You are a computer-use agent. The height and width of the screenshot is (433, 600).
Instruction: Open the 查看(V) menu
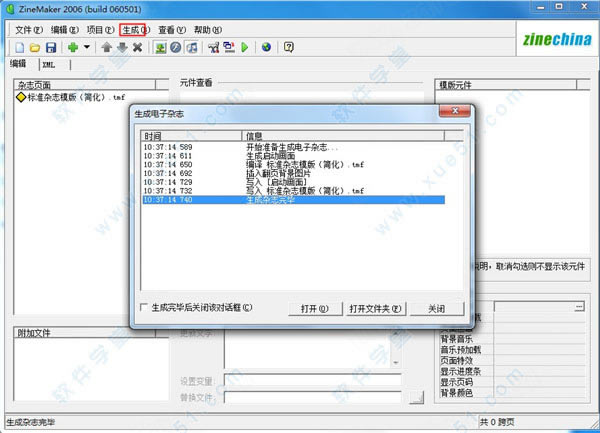(x=172, y=30)
